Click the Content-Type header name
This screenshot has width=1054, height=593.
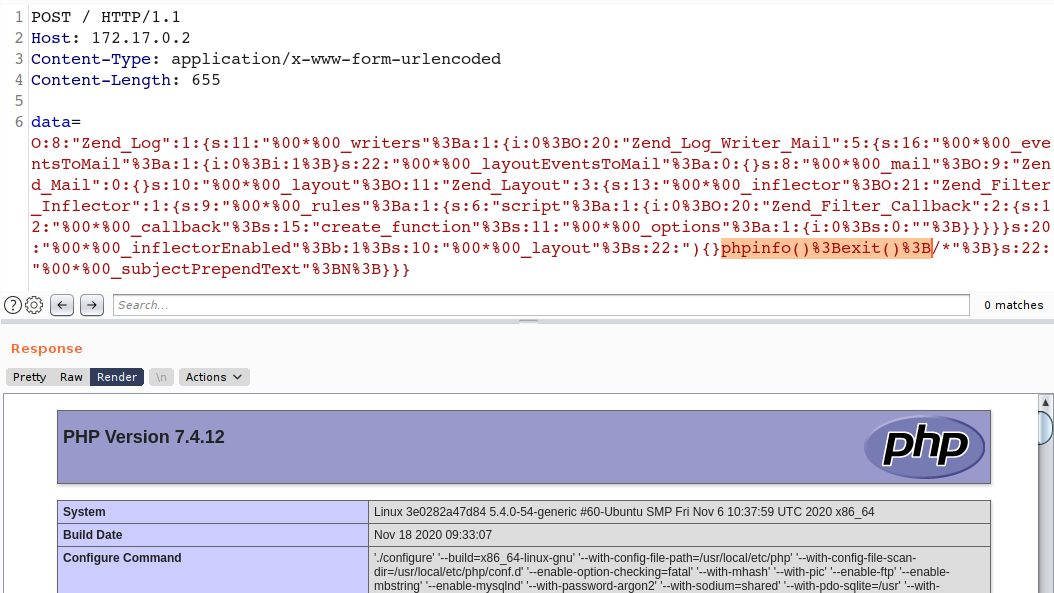91,59
